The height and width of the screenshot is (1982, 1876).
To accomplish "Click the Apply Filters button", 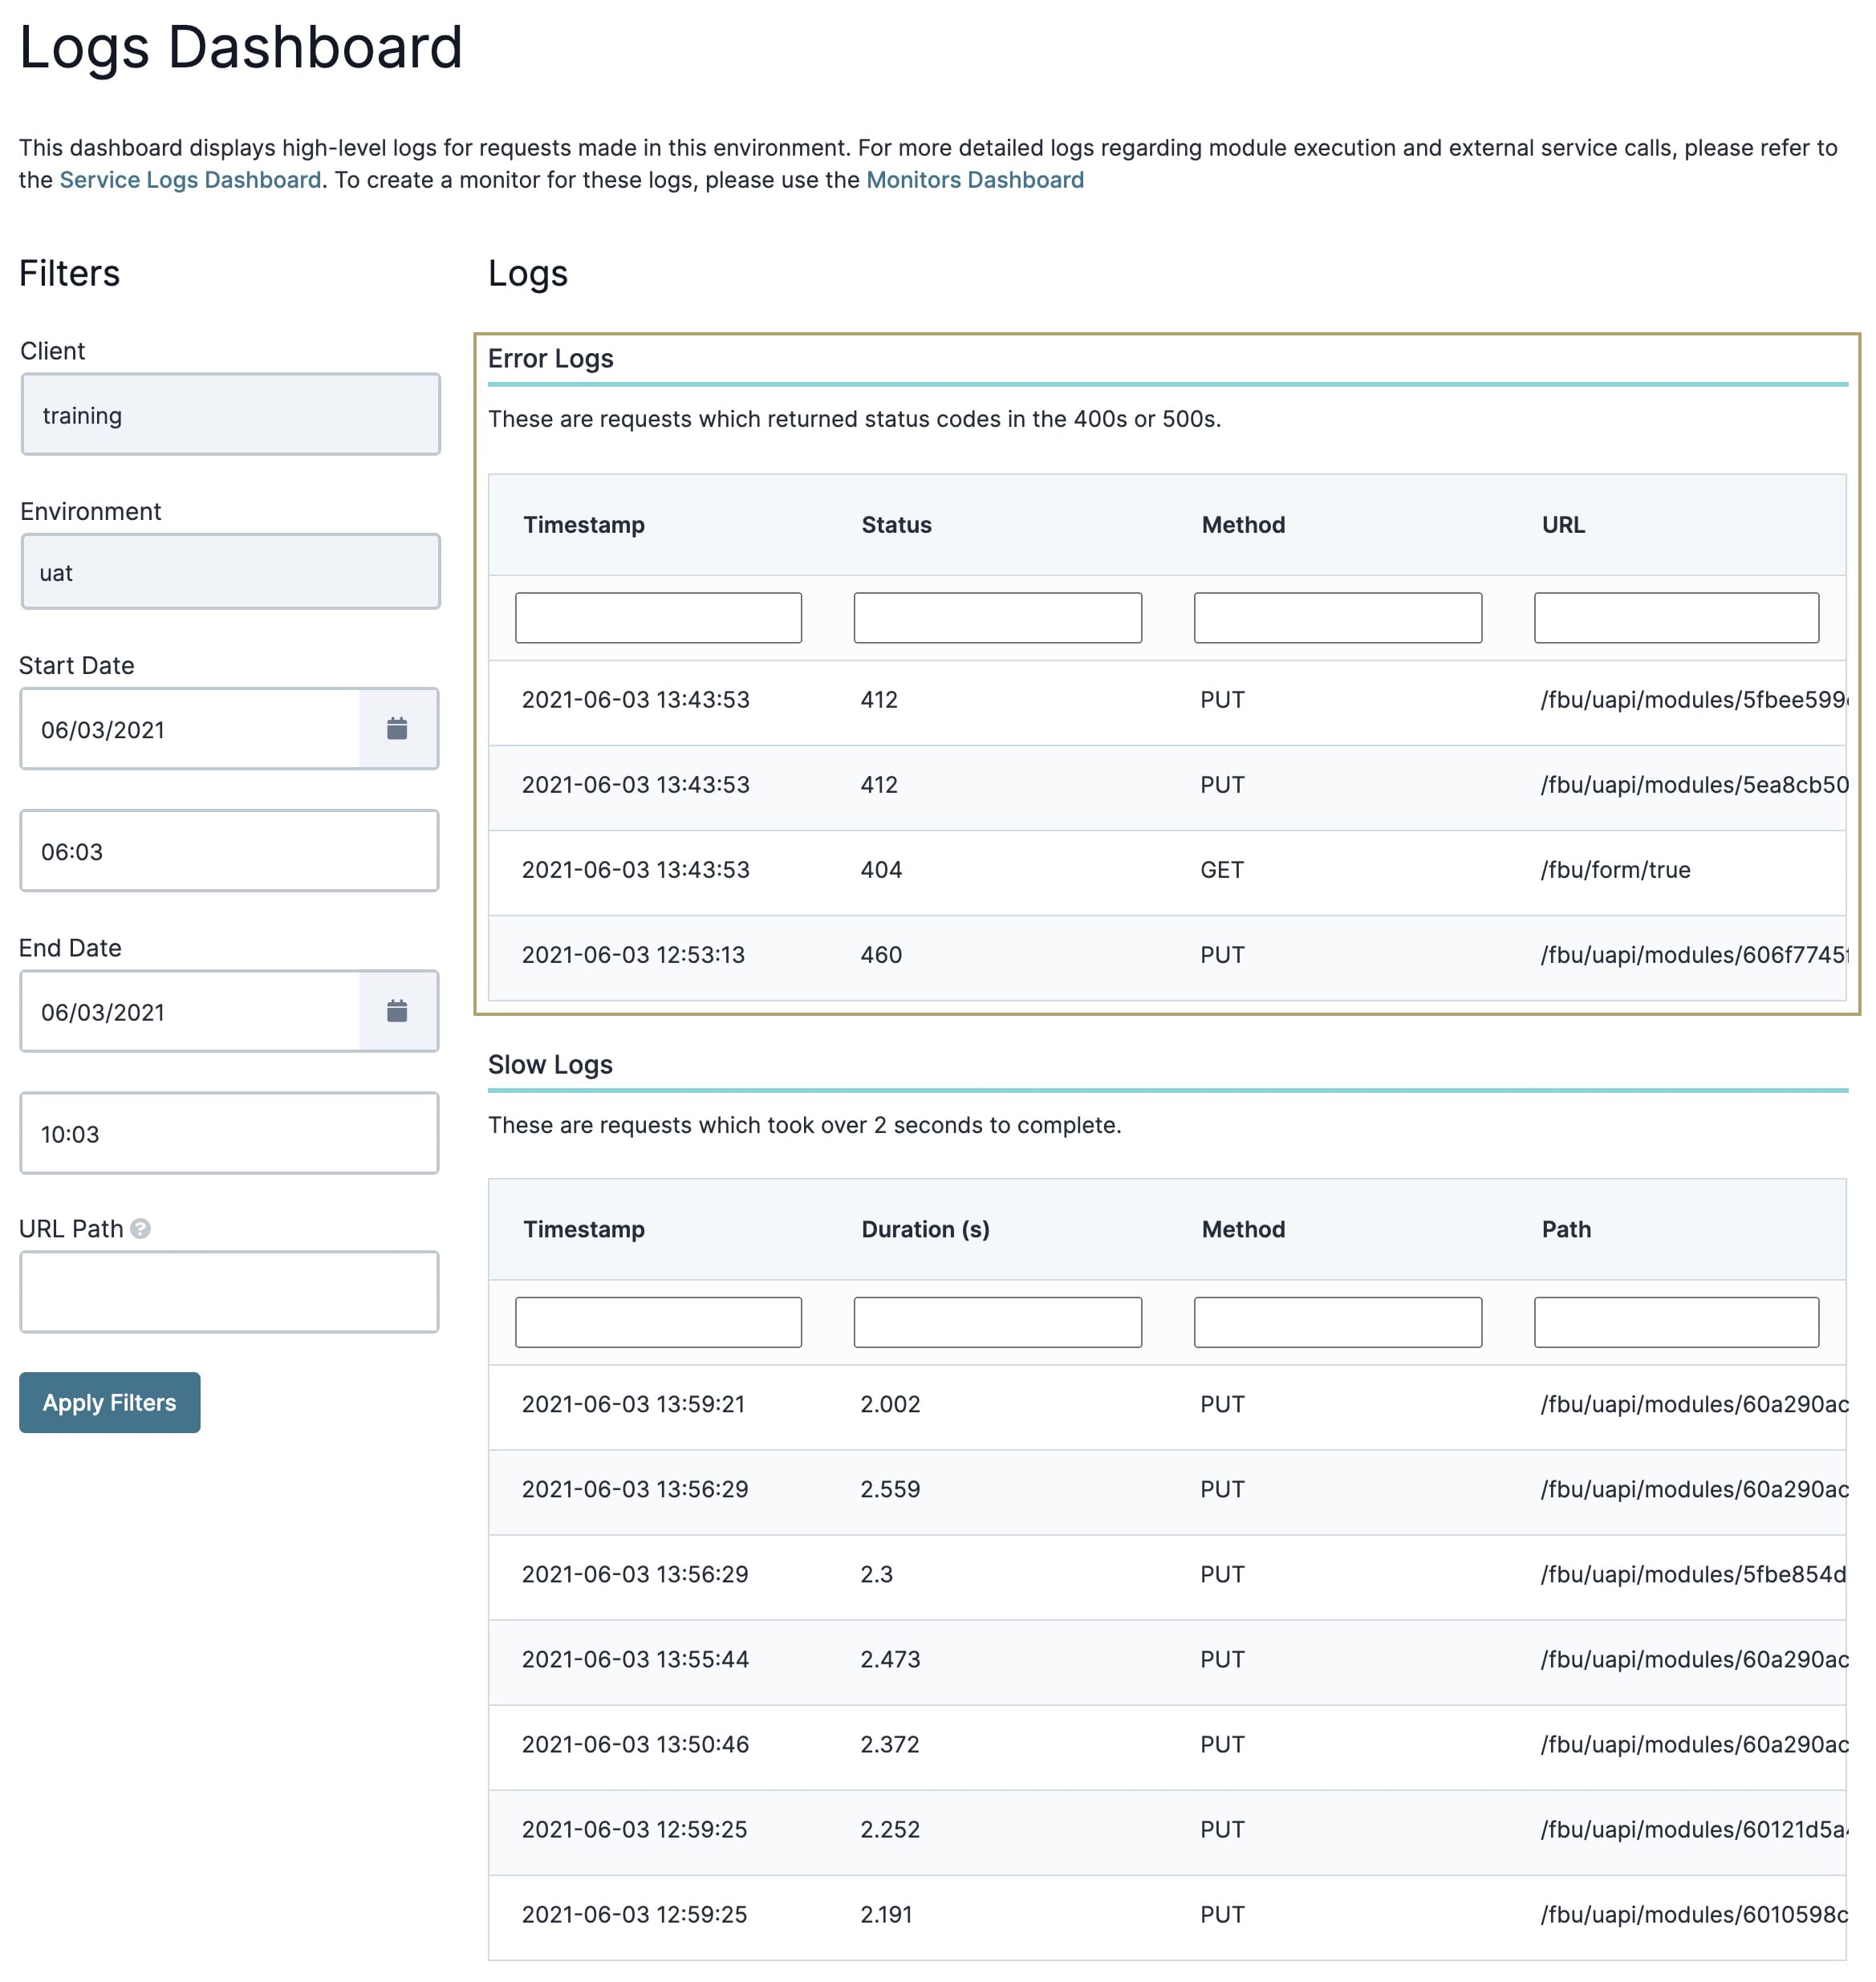I will 110,1403.
